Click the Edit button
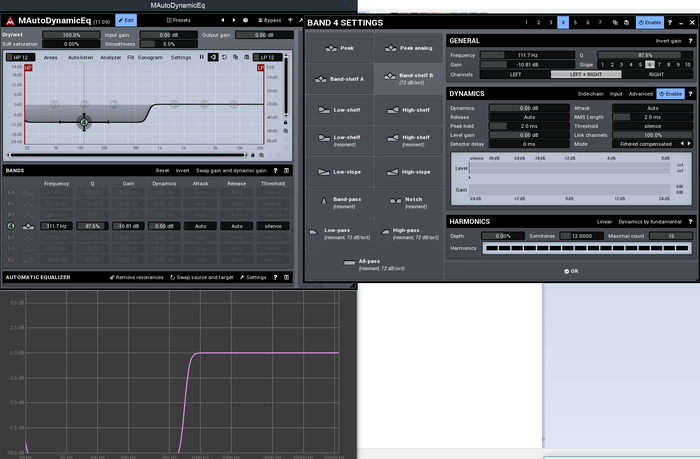 [126, 20]
